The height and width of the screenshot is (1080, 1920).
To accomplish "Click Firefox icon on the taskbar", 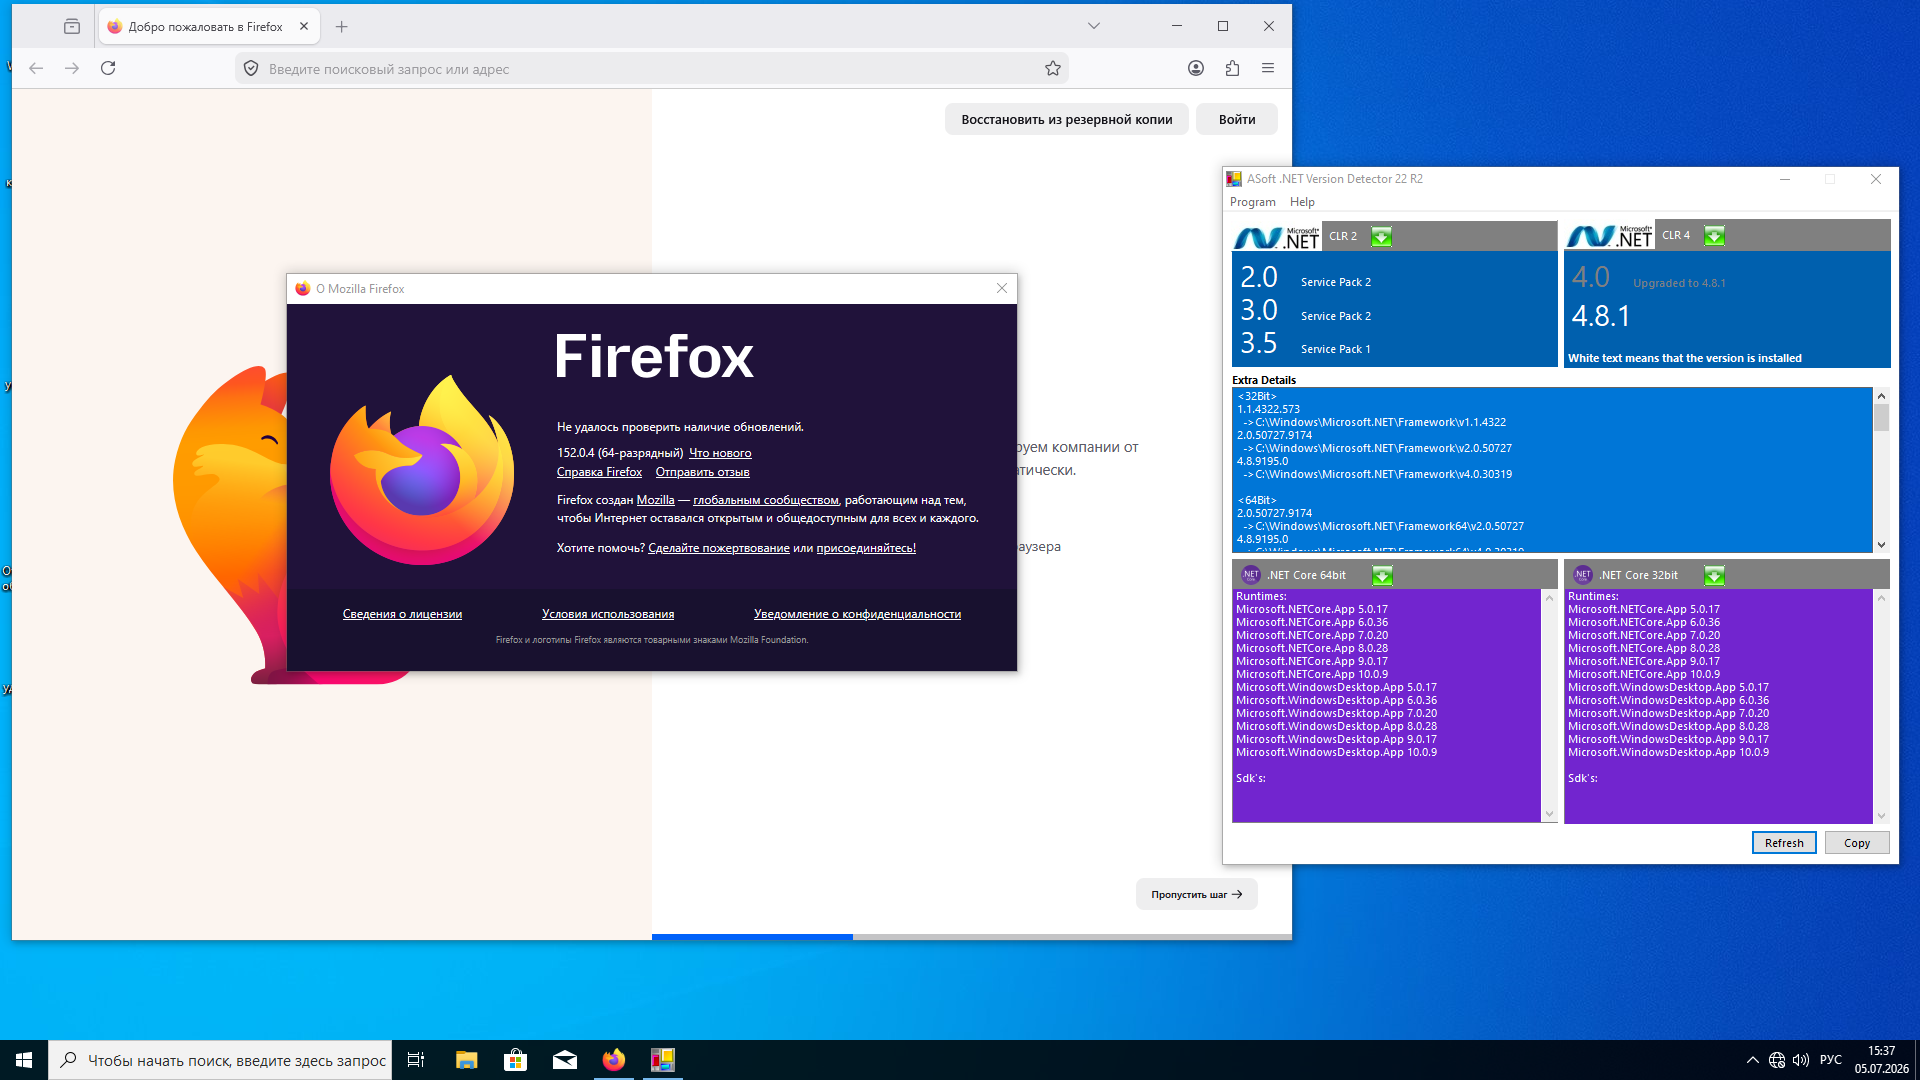I will (613, 1060).
